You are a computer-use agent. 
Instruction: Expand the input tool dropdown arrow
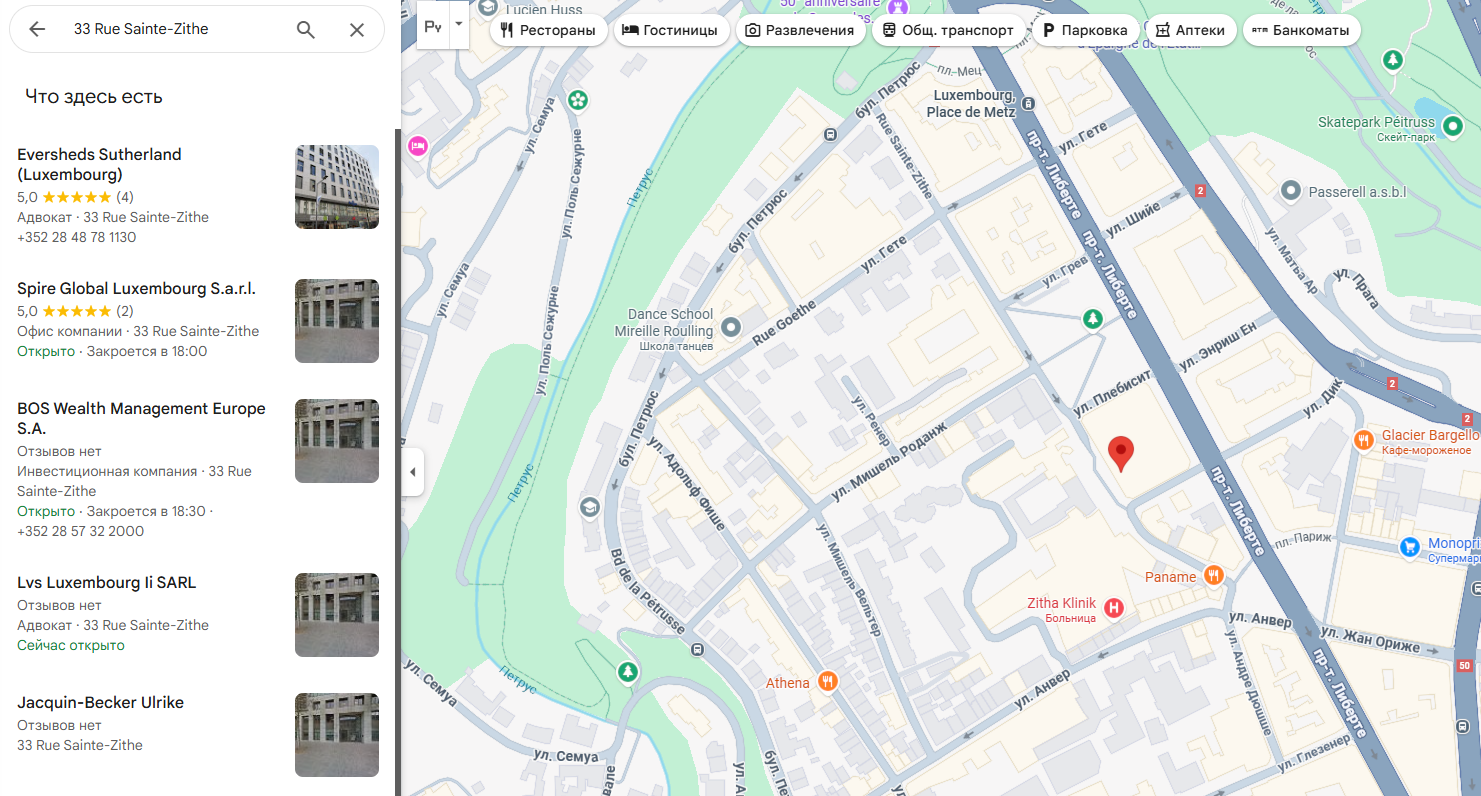pyautogui.click(x=459, y=27)
